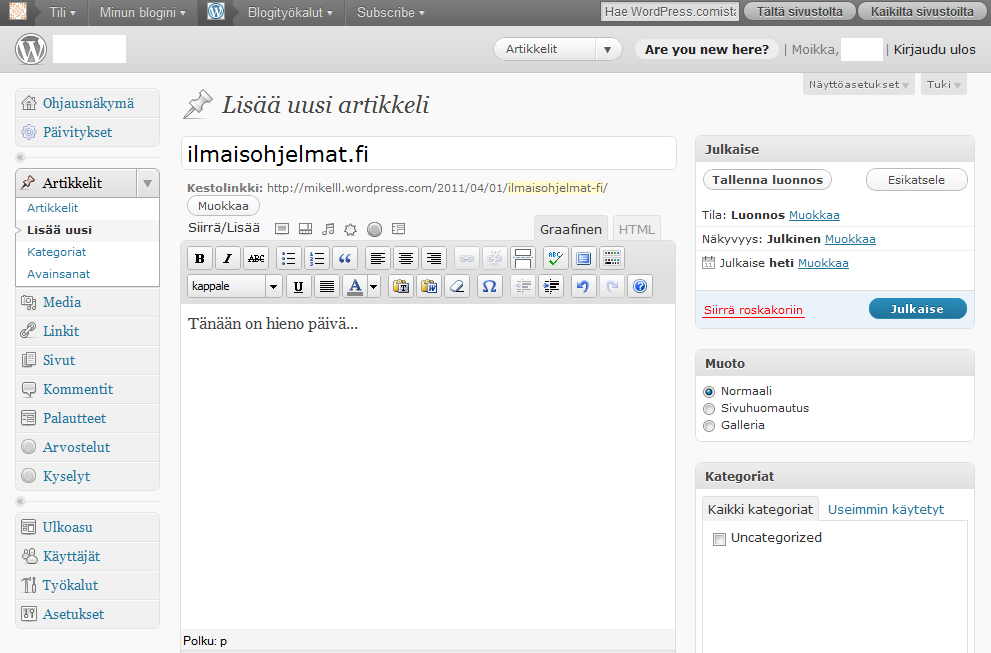Check the Uncategorized category box
This screenshot has height=653, width=991.
coord(719,539)
